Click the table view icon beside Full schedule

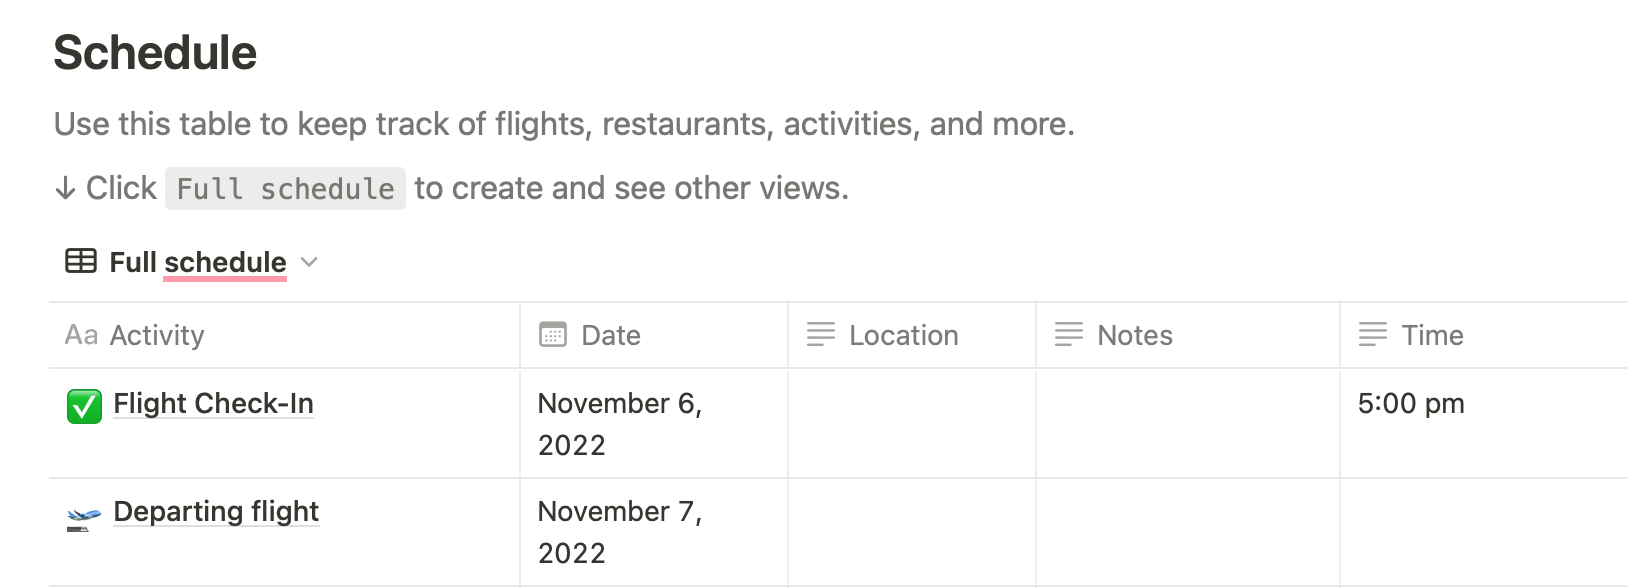[x=81, y=262]
